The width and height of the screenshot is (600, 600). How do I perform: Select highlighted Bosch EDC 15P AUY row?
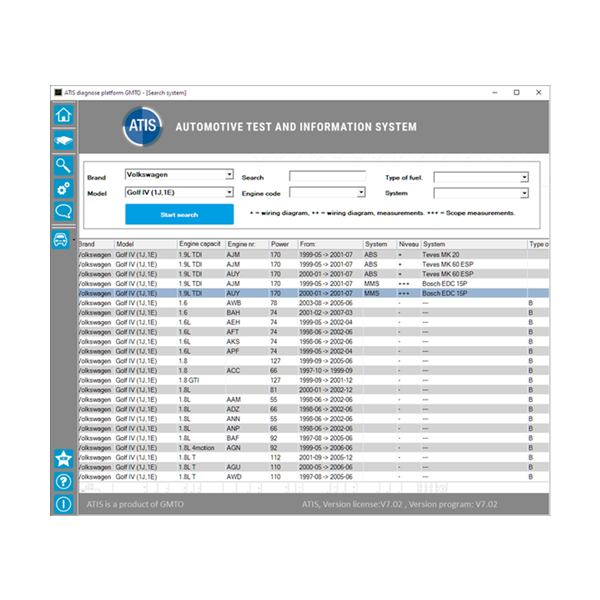point(313,293)
